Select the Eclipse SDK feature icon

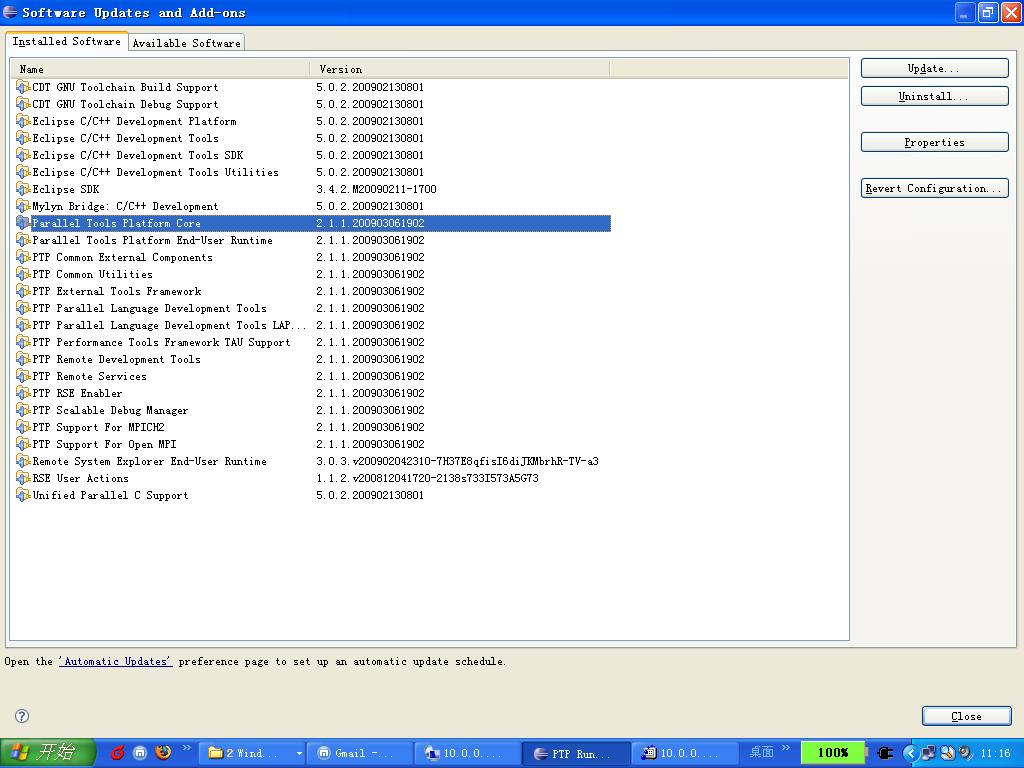point(23,189)
